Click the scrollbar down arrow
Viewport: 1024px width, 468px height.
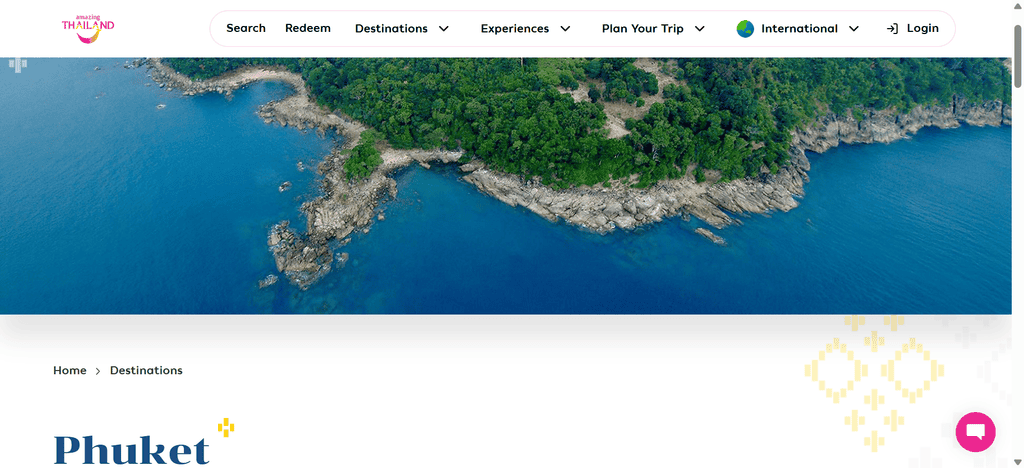pos(1017,462)
